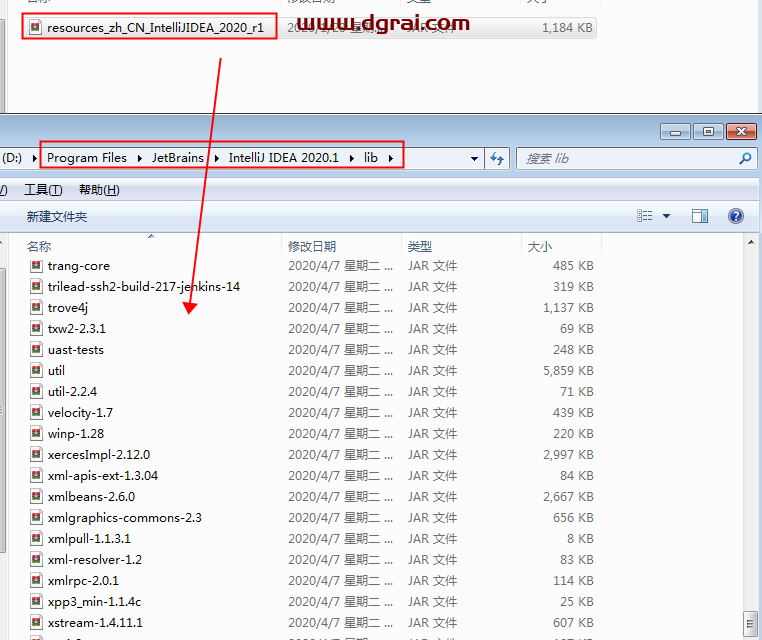Click the vertical scrollbar thumb

[x=751, y=622]
